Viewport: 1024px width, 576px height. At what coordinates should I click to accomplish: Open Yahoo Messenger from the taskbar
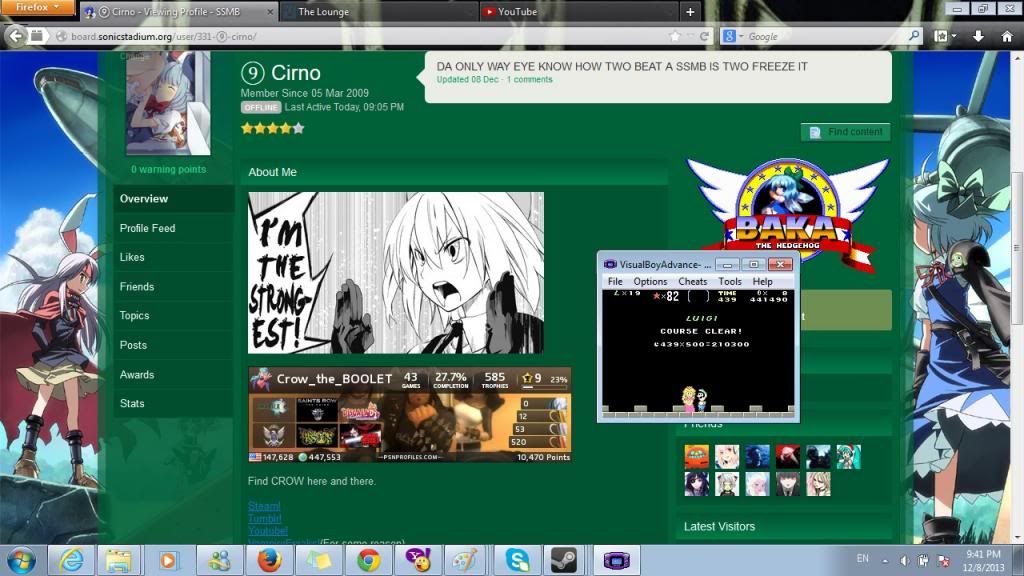pos(420,560)
